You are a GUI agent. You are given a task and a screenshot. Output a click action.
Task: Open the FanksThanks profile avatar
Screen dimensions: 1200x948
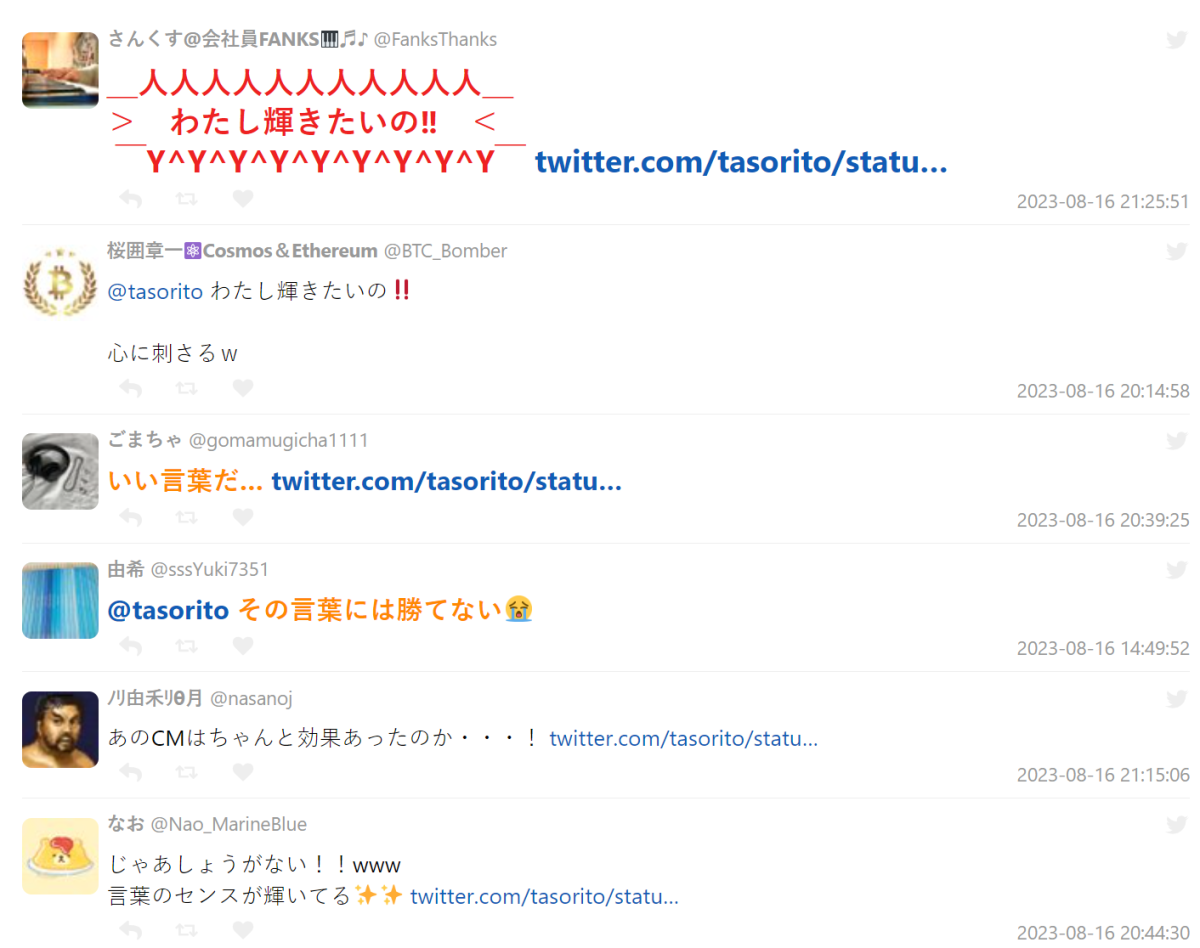point(60,69)
